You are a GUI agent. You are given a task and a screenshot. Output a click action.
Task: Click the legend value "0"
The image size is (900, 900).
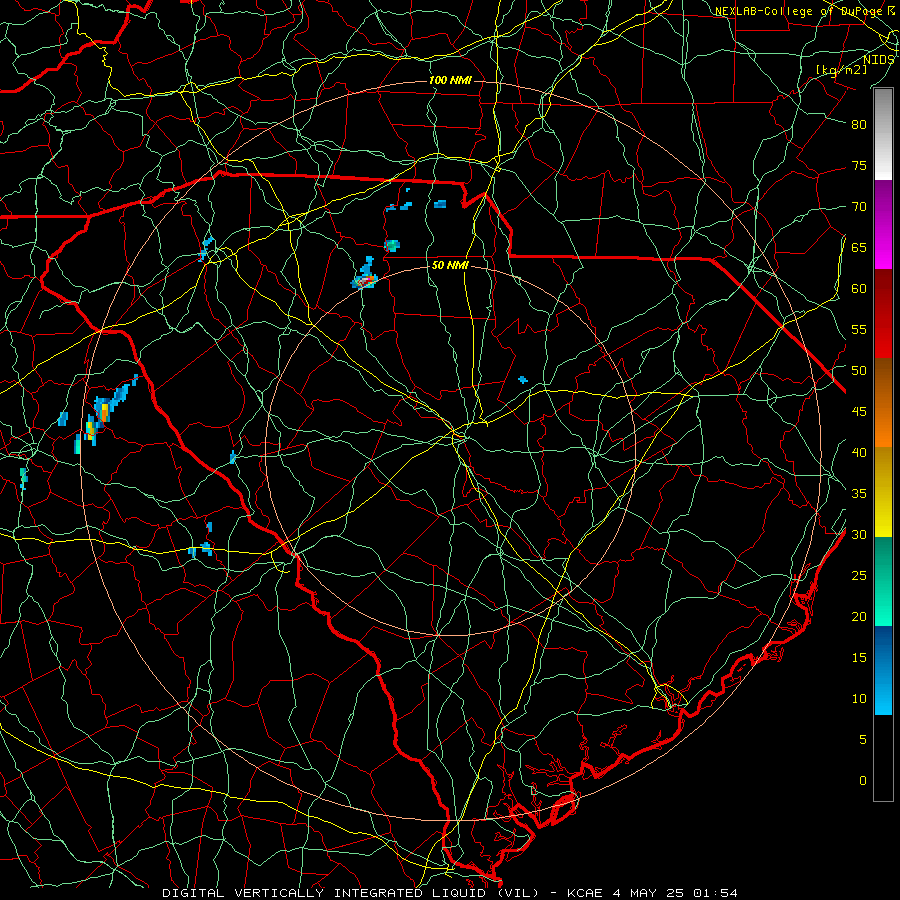[x=863, y=781]
